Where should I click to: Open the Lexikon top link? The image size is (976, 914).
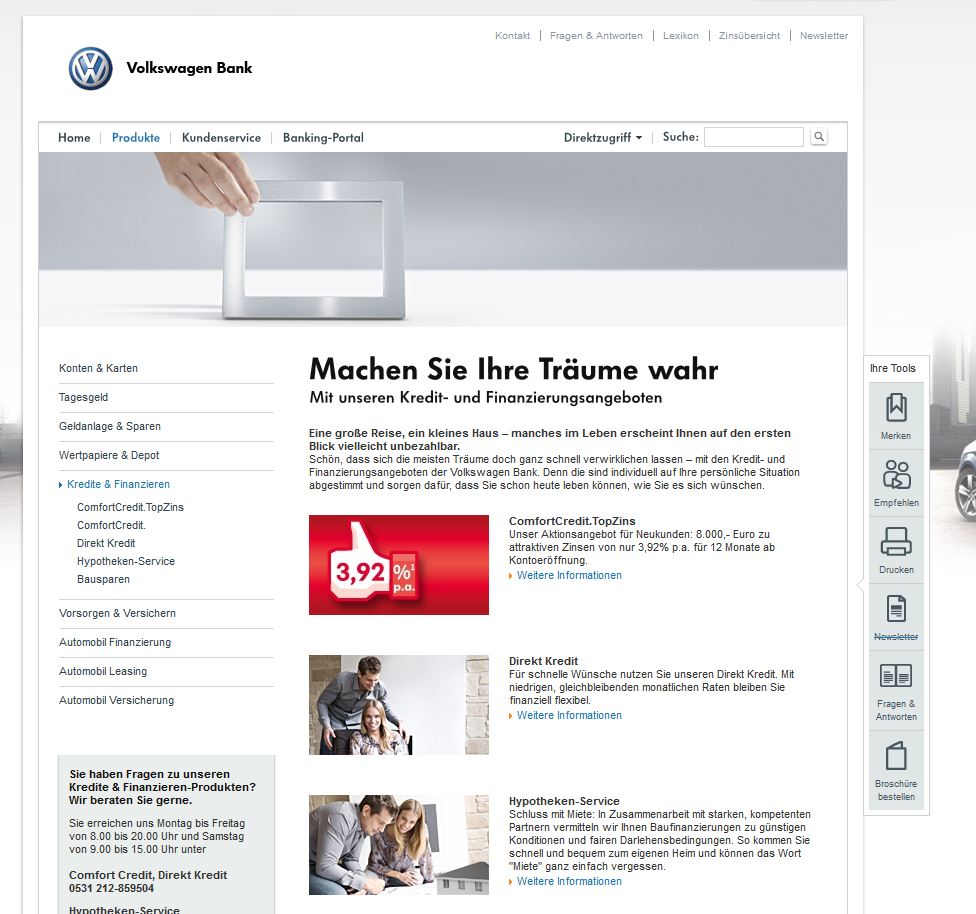coord(680,35)
